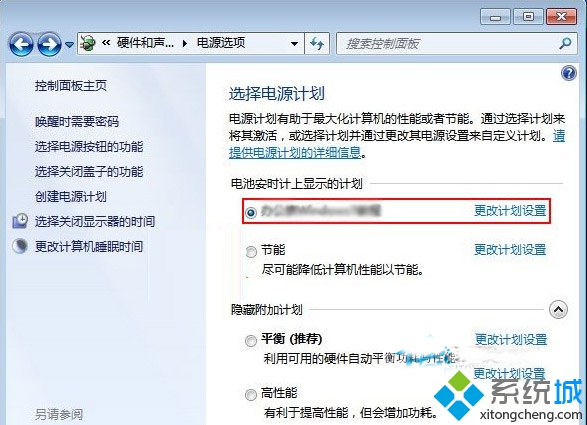Click the moon icon for sleep time
The image size is (587, 425).
coord(20,246)
